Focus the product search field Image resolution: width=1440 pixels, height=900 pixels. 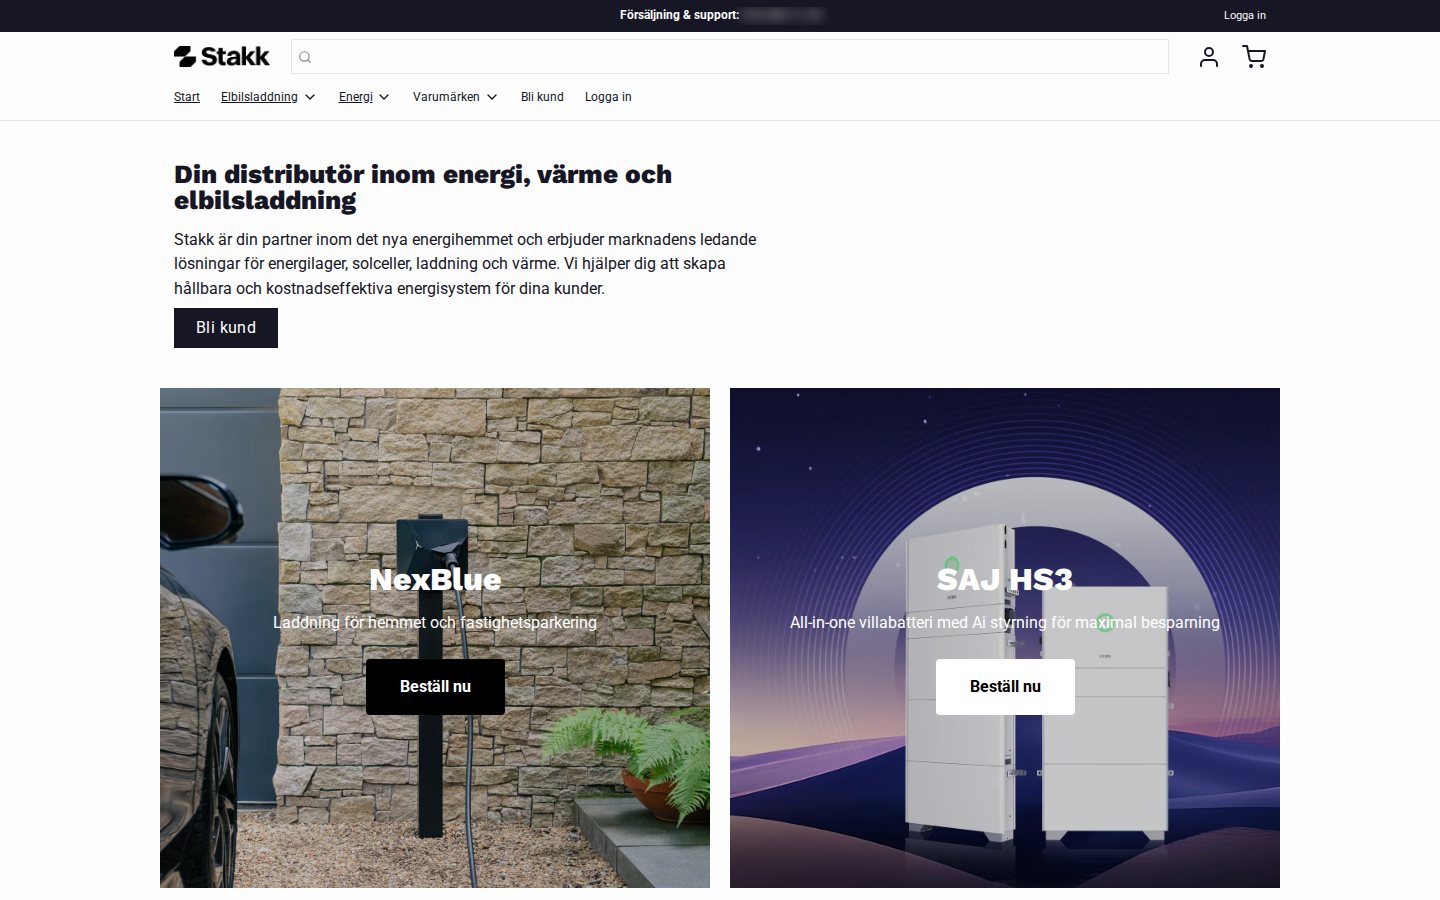730,57
